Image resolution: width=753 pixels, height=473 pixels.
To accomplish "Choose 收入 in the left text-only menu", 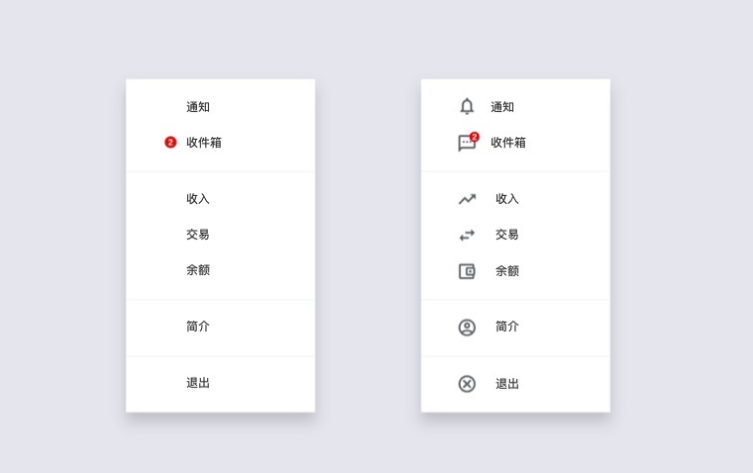I will [x=198, y=198].
